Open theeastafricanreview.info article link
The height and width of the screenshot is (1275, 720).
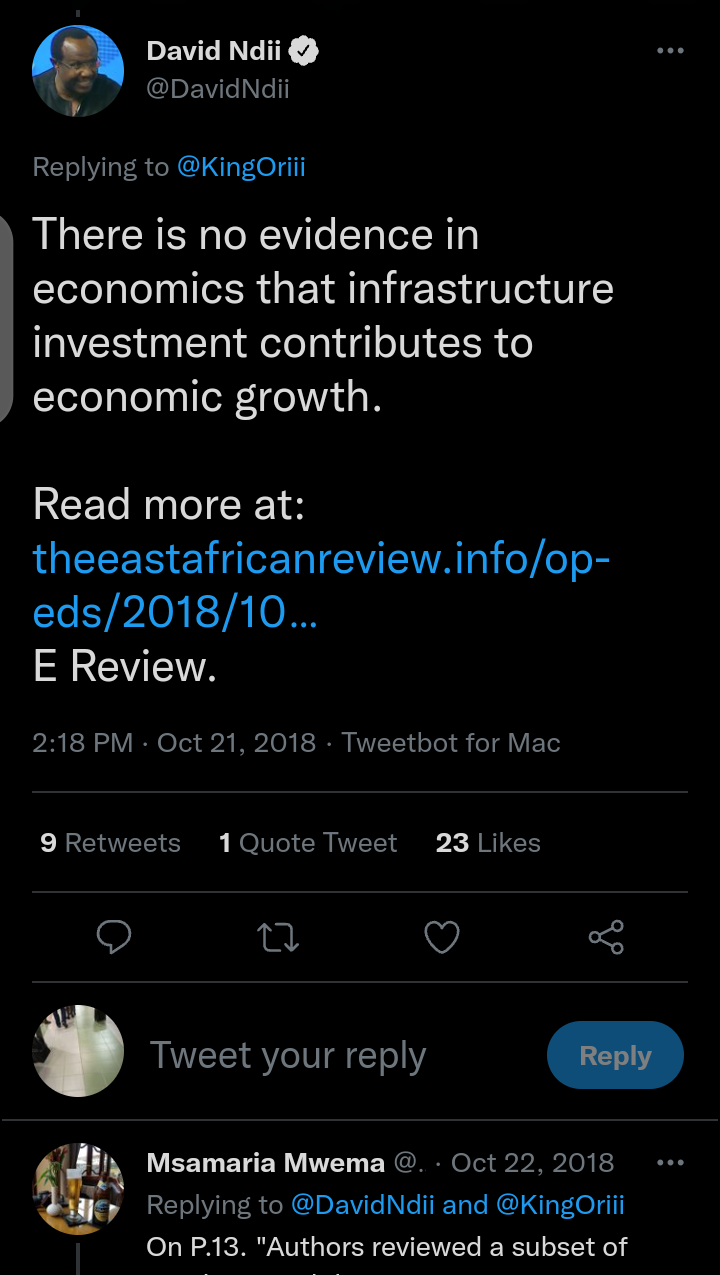click(320, 585)
